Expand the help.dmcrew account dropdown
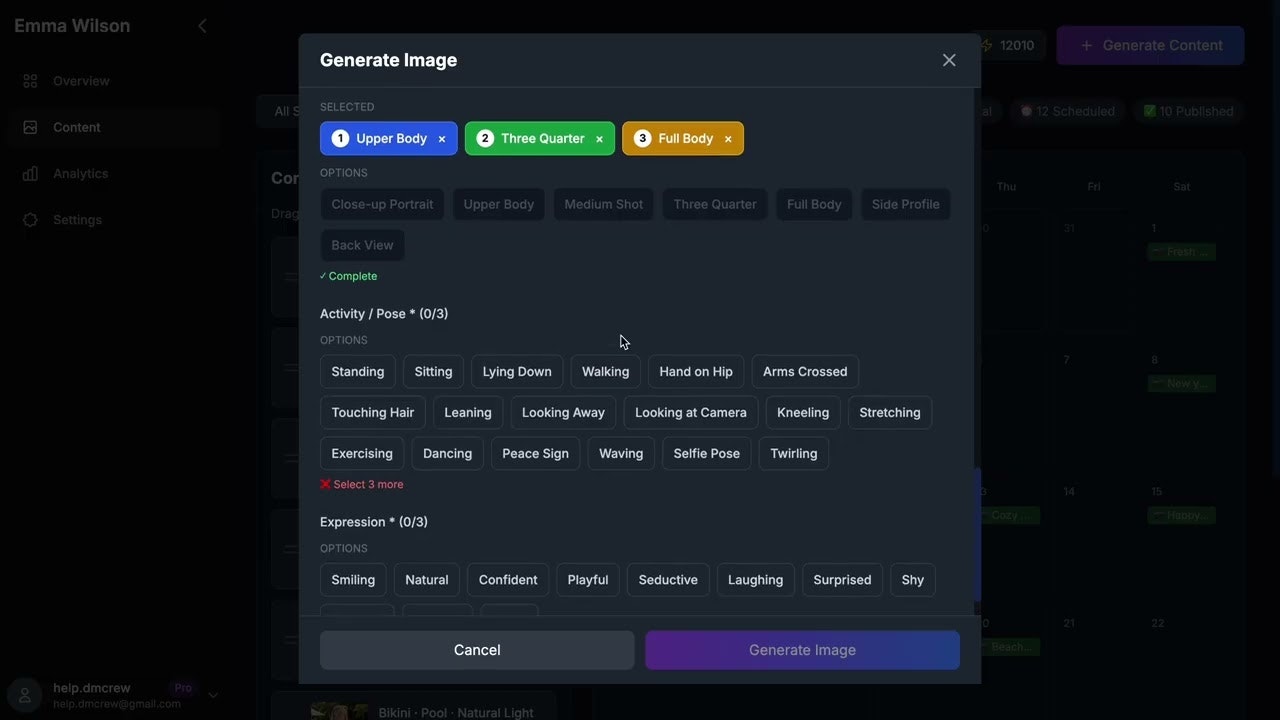Image resolution: width=1280 pixels, height=720 pixels. 211,692
